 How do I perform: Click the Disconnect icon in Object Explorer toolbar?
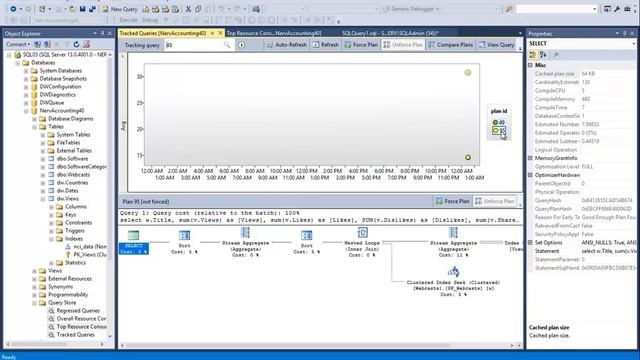47,44
